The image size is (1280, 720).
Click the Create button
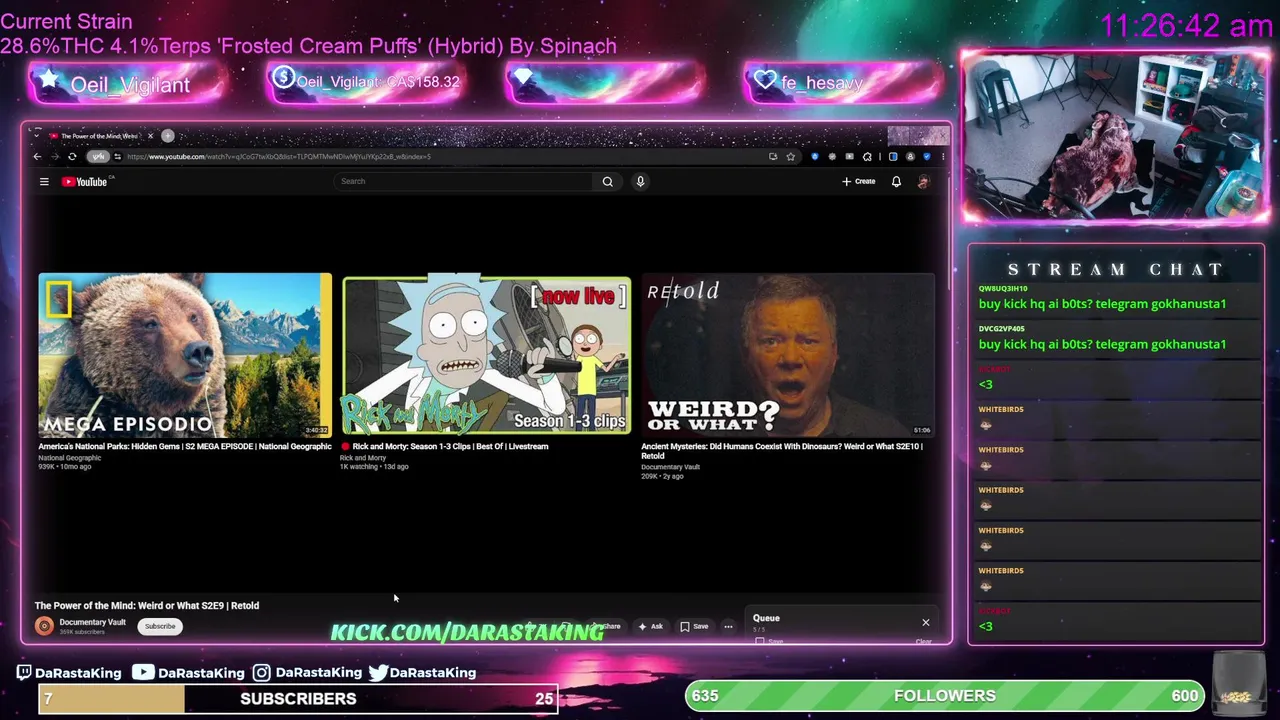click(x=858, y=182)
